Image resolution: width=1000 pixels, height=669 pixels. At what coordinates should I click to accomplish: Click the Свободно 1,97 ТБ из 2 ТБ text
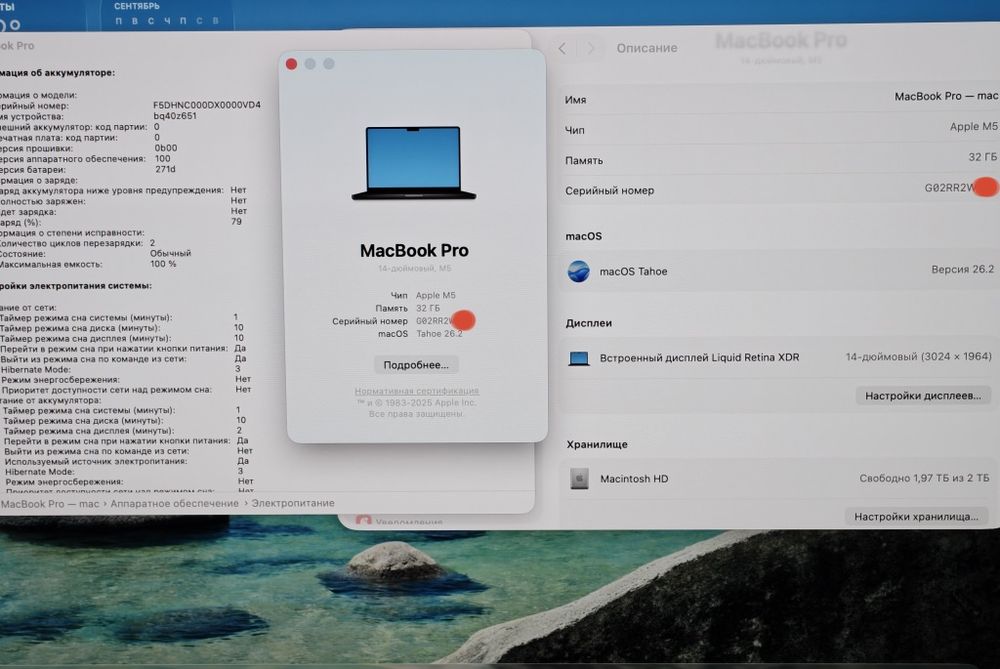[924, 478]
